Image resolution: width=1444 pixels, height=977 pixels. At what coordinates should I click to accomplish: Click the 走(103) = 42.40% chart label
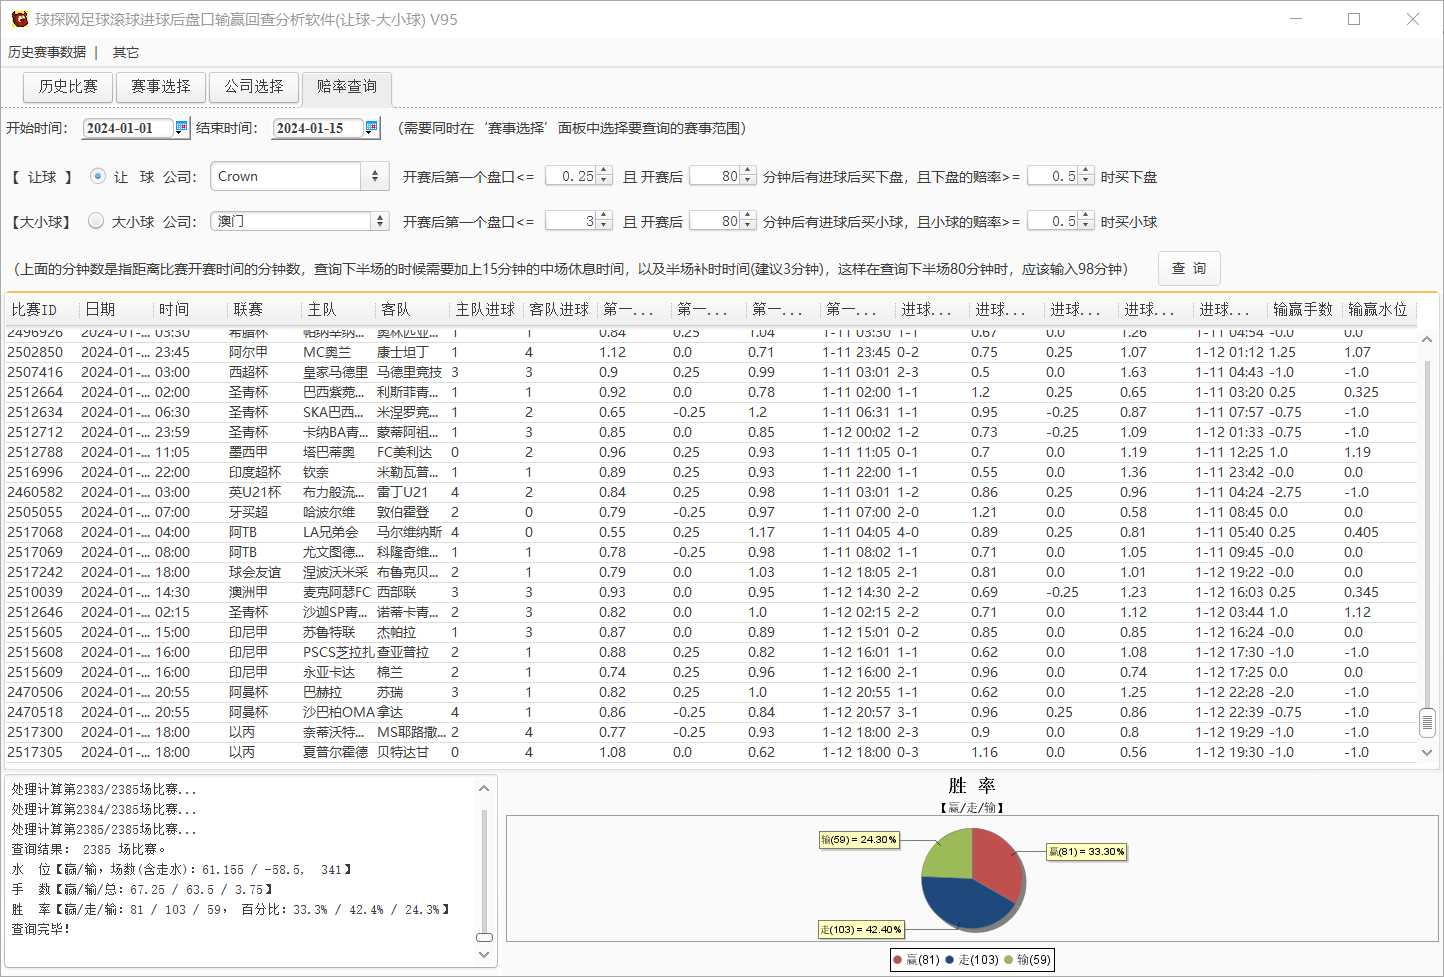861,929
